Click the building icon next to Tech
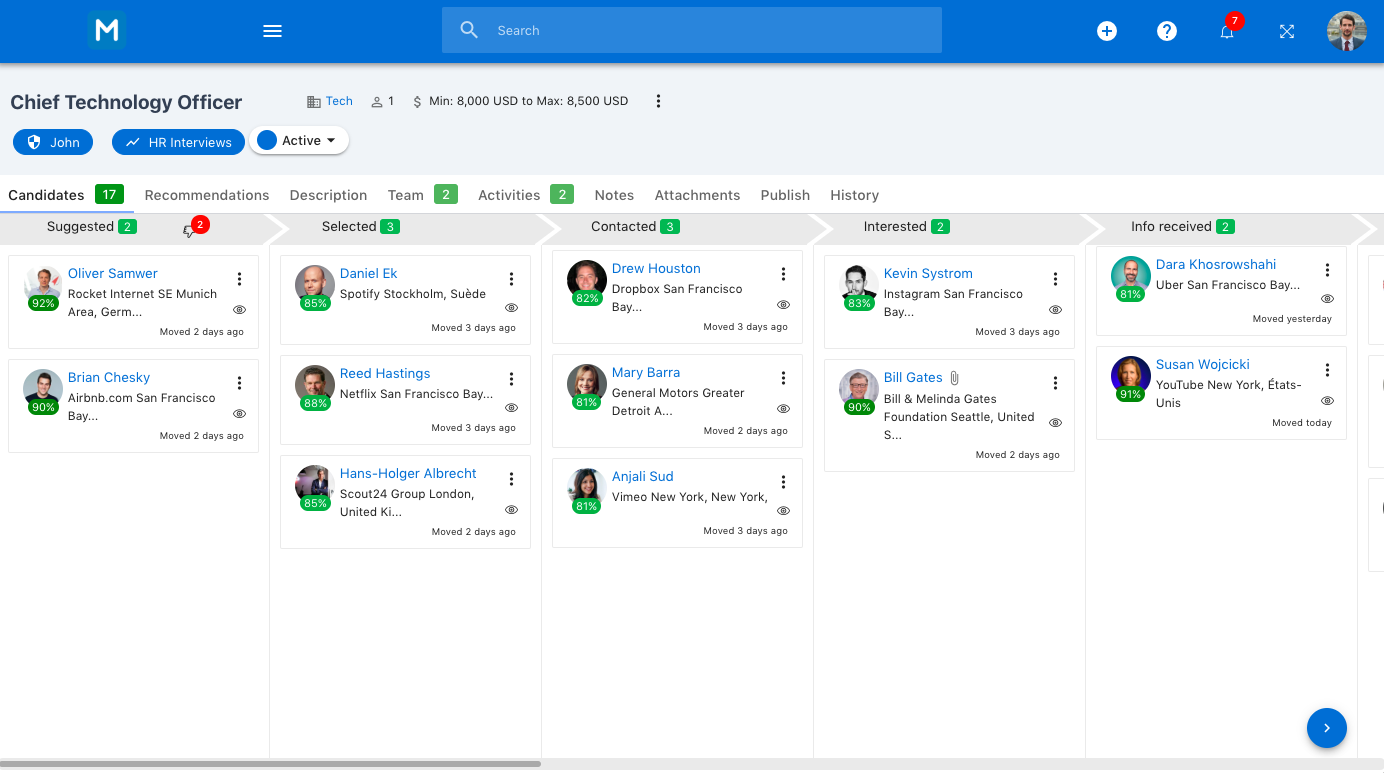The image size is (1384, 773). tap(313, 101)
